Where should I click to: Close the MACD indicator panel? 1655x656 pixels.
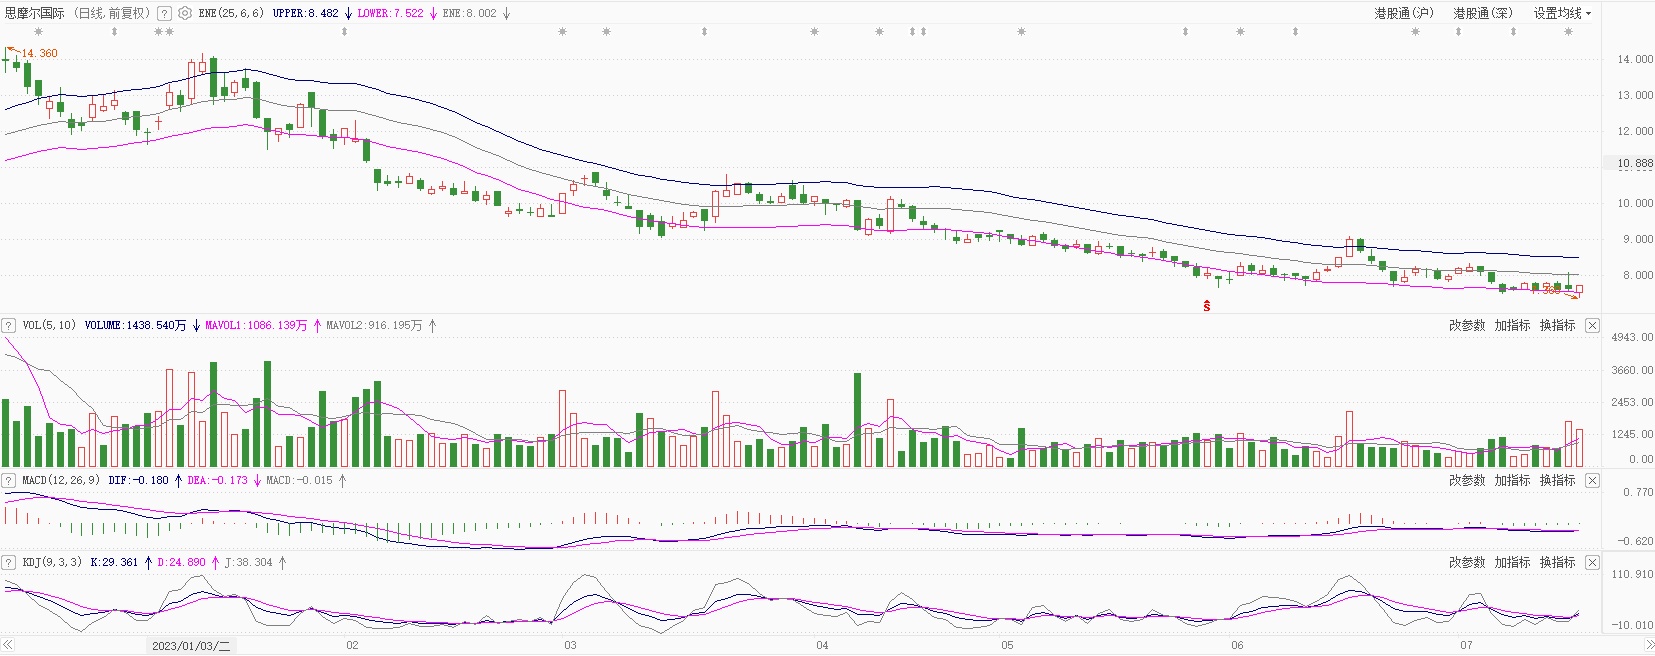tap(1592, 481)
